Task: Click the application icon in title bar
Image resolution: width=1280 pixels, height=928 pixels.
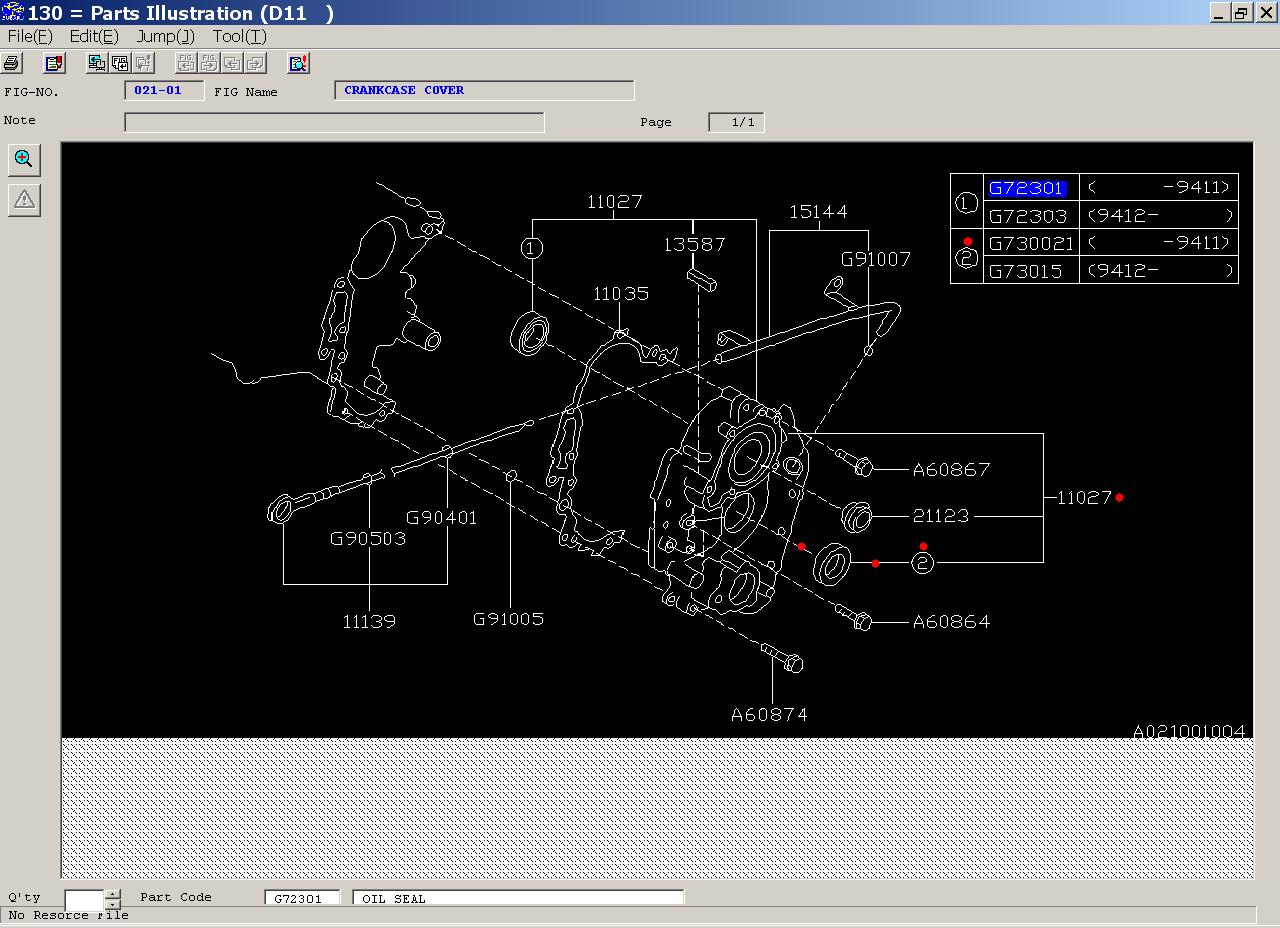Action: tap(12, 12)
